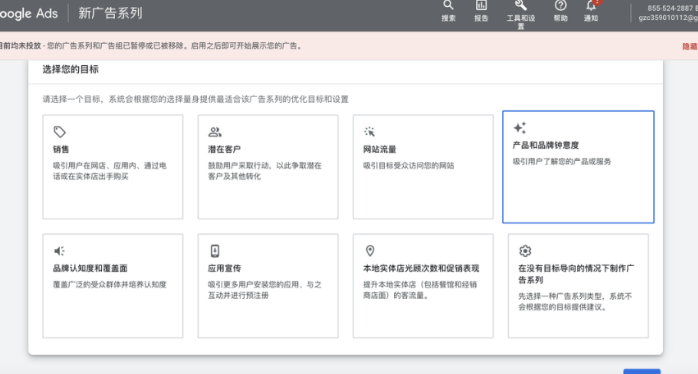Image resolution: width=698 pixels, height=374 pixels.
Task: Click the website traffic (网站流量) cursor icon
Action: coord(369,132)
